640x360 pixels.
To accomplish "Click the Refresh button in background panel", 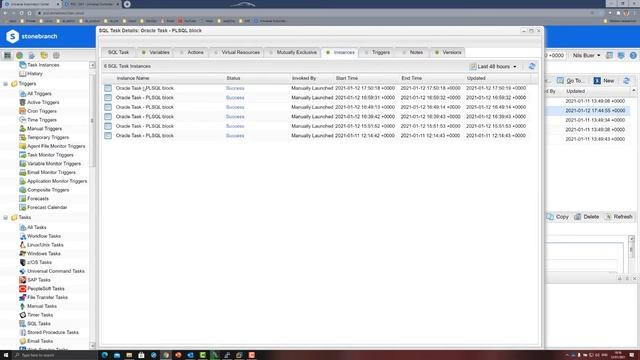I will pos(619,217).
